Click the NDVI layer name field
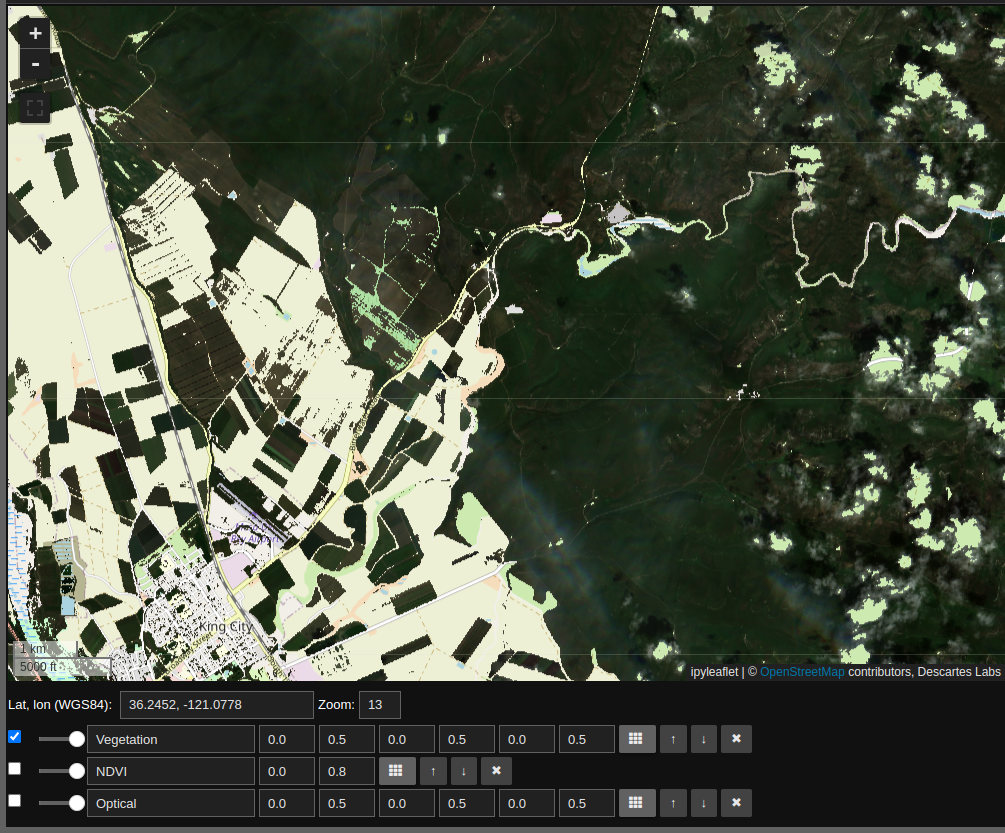This screenshot has width=1005, height=833. (170, 771)
